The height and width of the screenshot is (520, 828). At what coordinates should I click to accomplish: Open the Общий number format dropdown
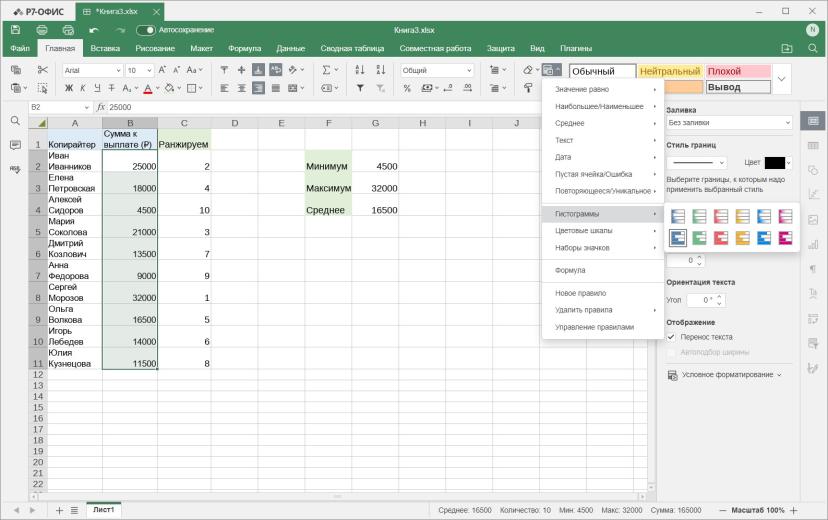coord(437,70)
